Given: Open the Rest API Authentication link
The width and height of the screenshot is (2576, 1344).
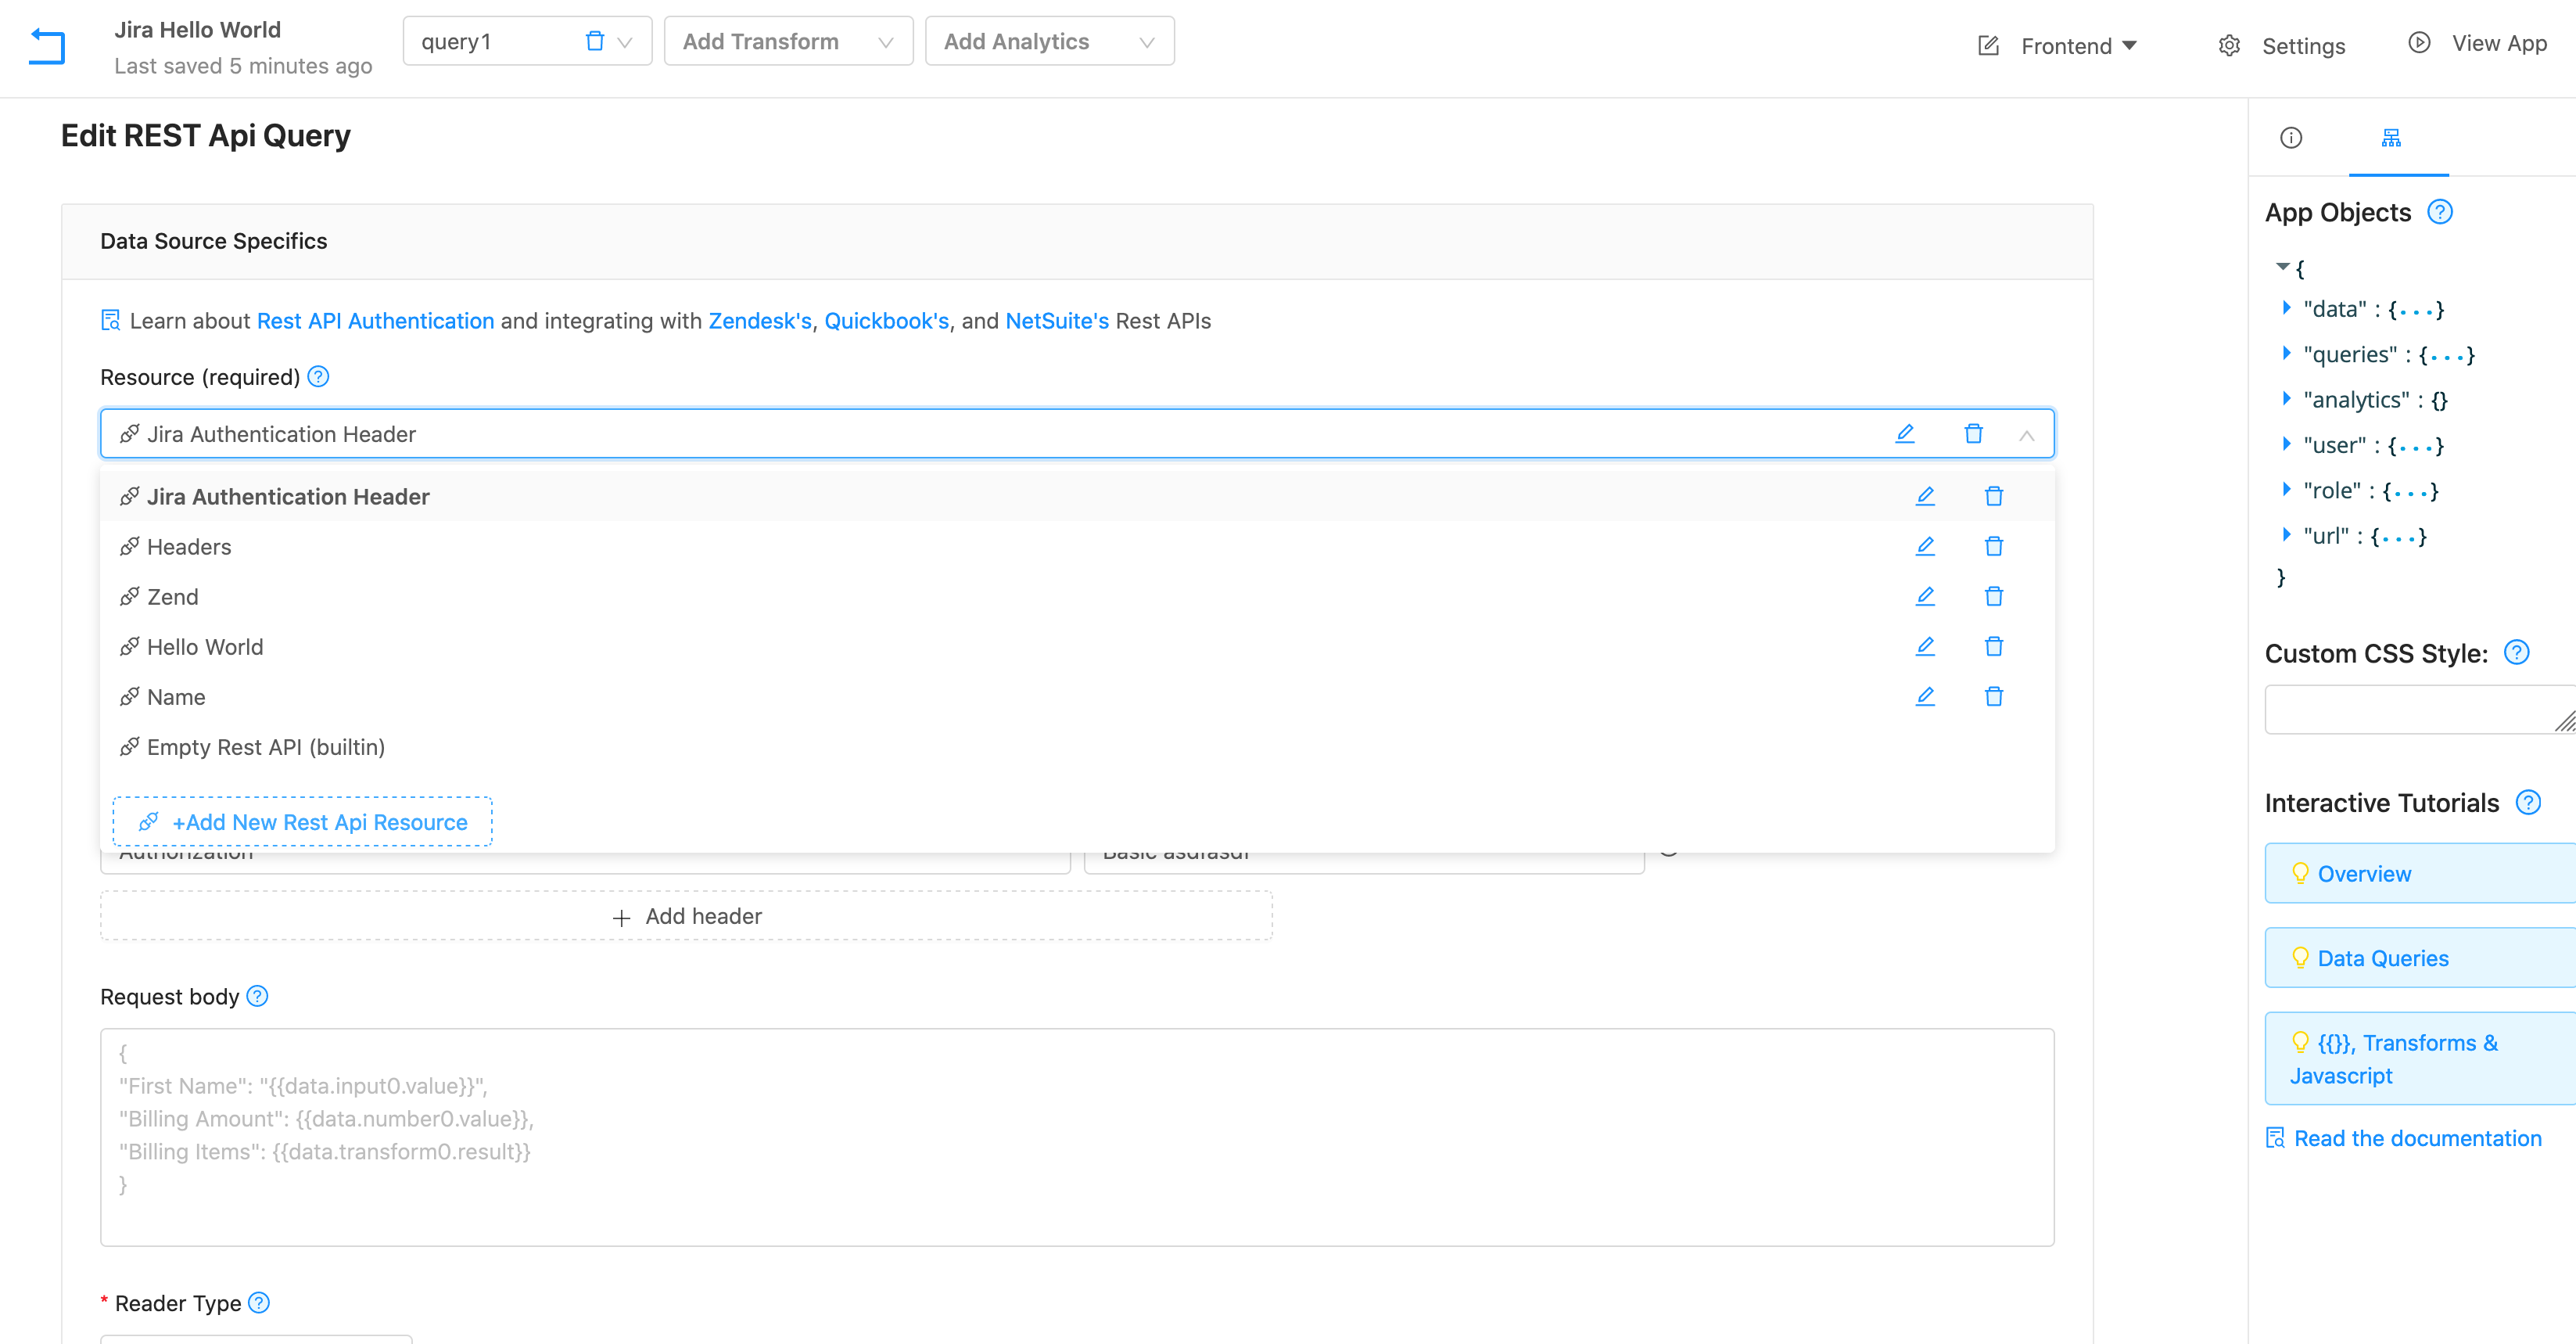Looking at the screenshot, I should pyautogui.click(x=376, y=320).
